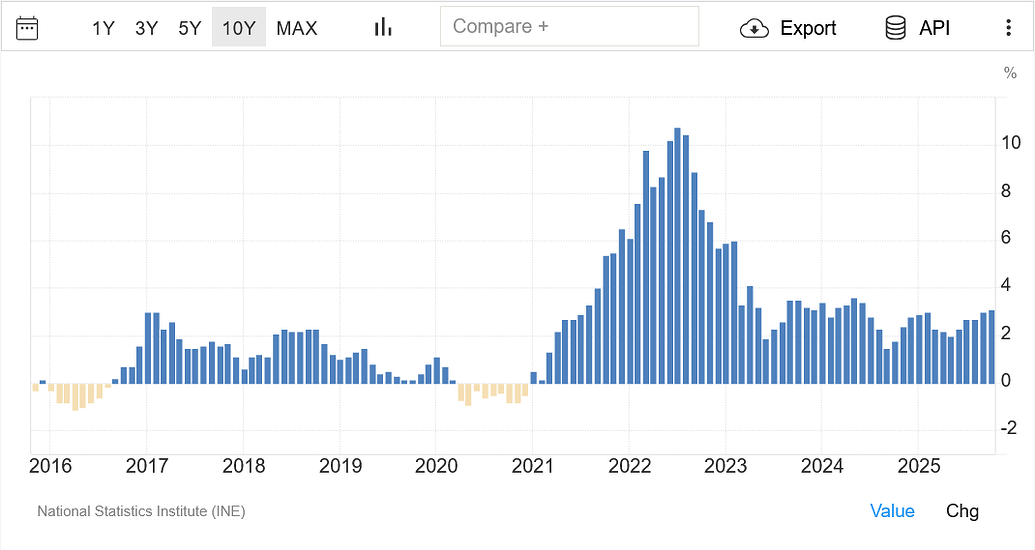This screenshot has width=1035, height=550.
Task: Open the calendar date range picker
Action: point(27,27)
